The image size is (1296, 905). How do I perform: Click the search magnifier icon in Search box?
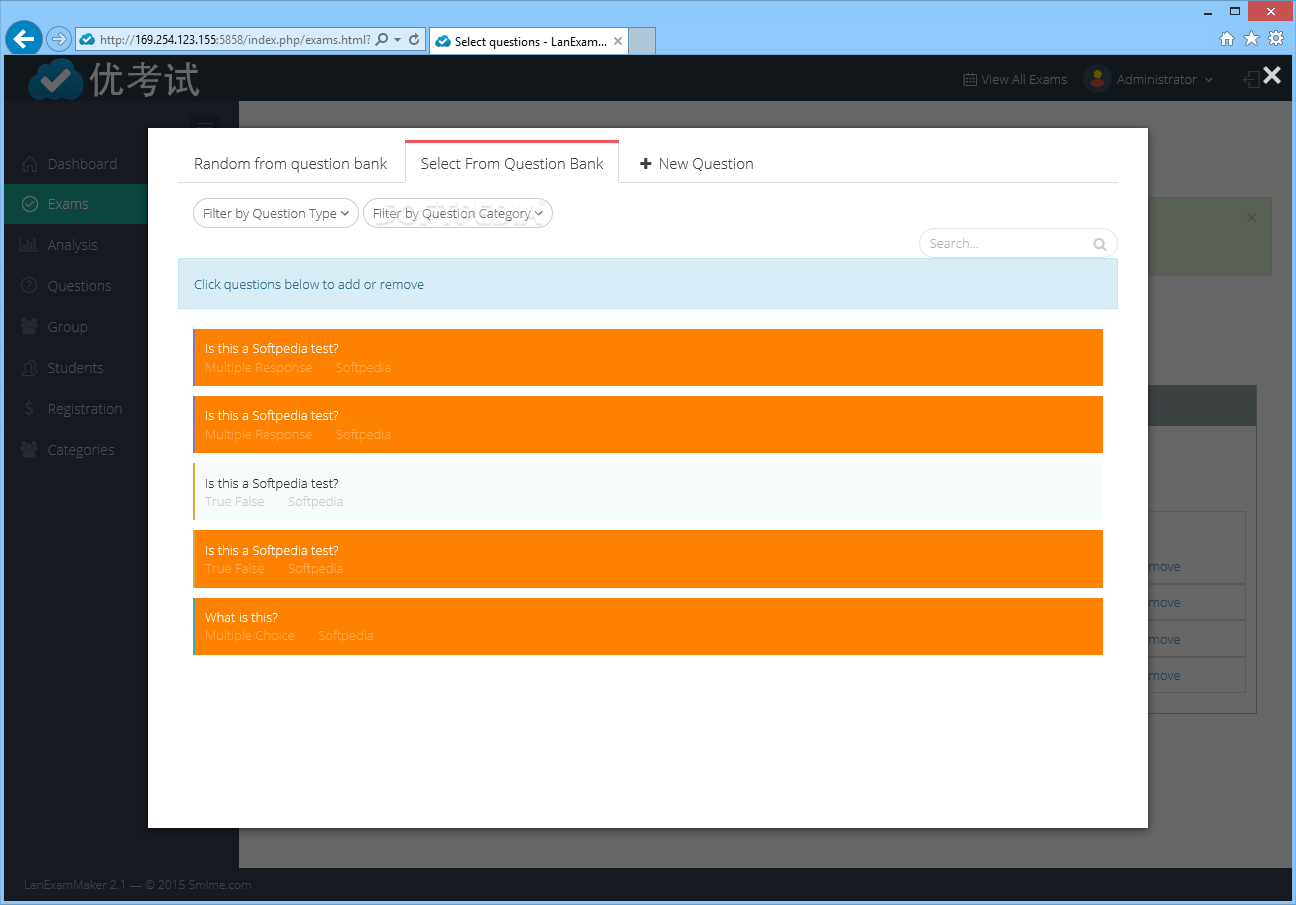point(1100,244)
